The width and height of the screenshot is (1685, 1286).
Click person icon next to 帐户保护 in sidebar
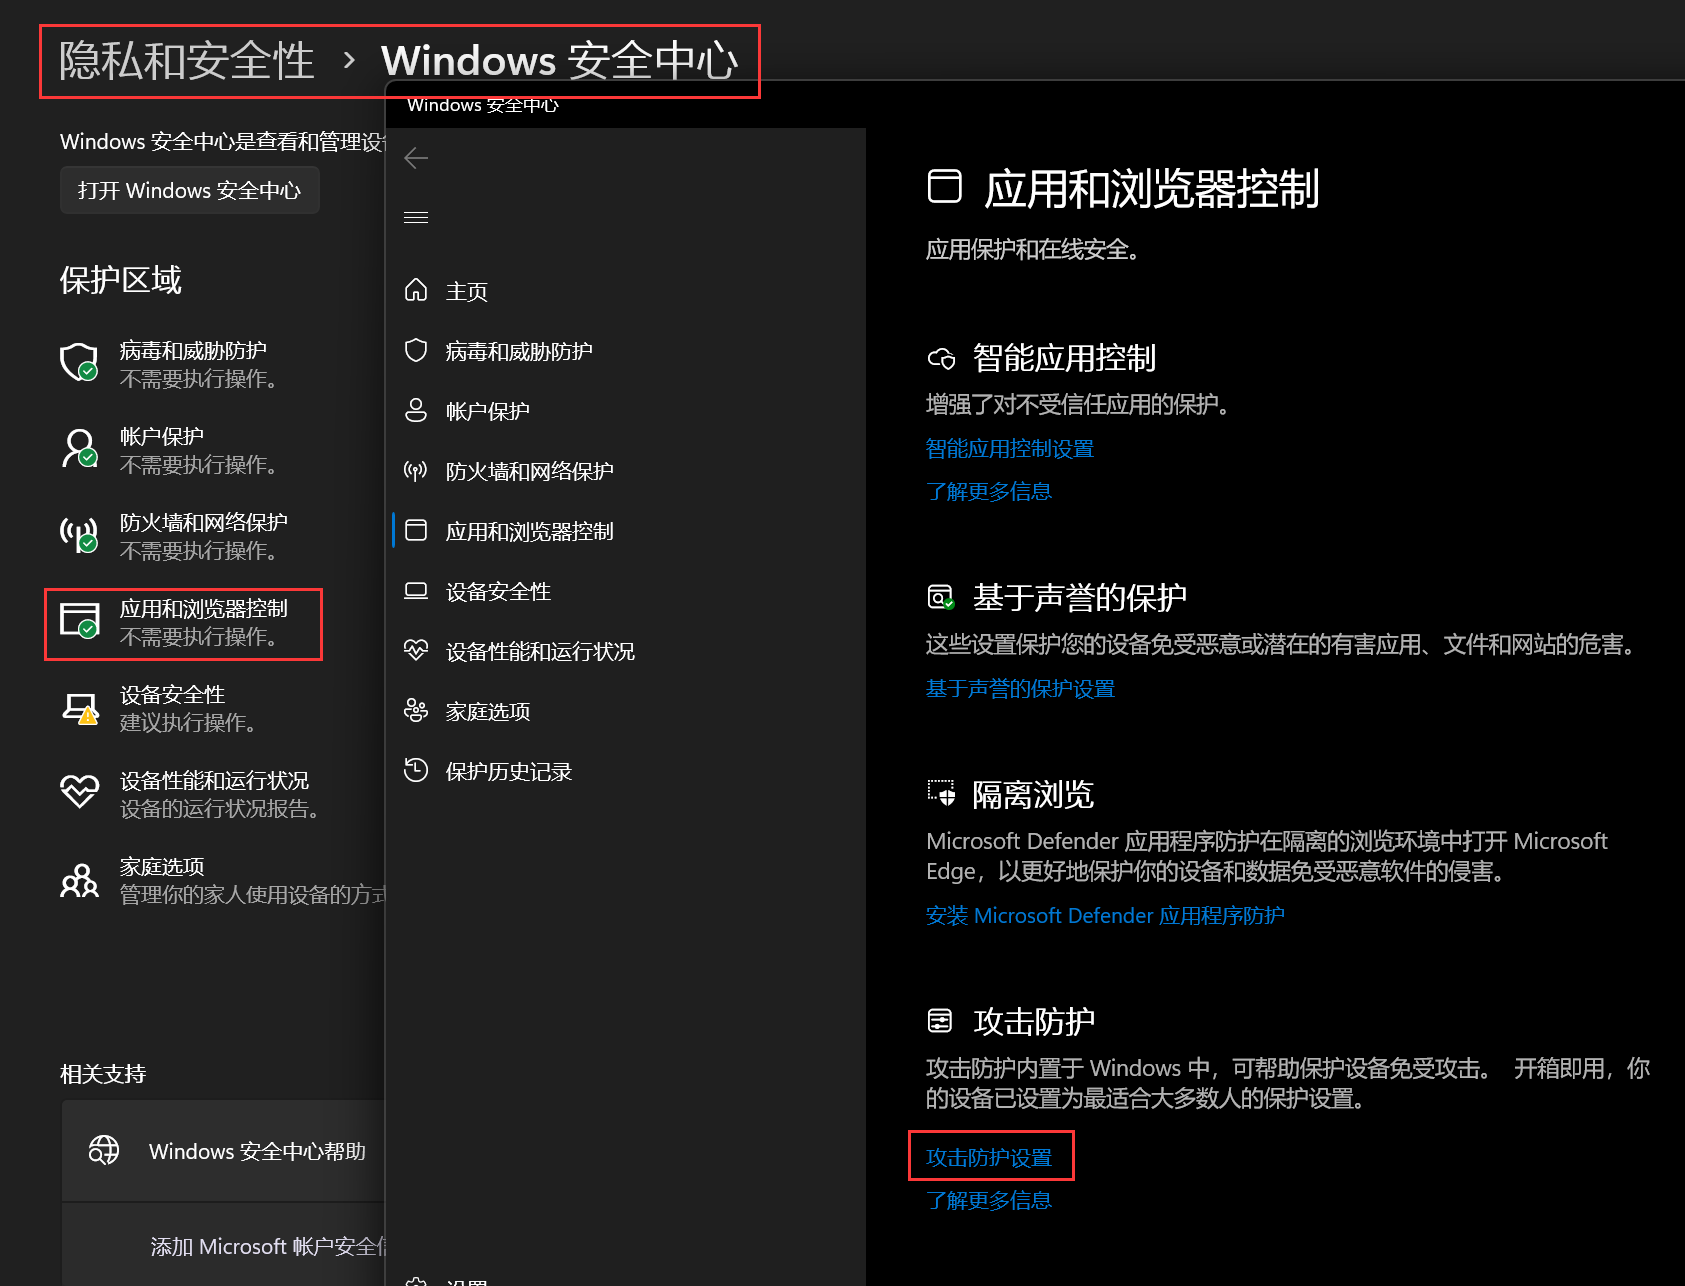pyautogui.click(x=416, y=410)
